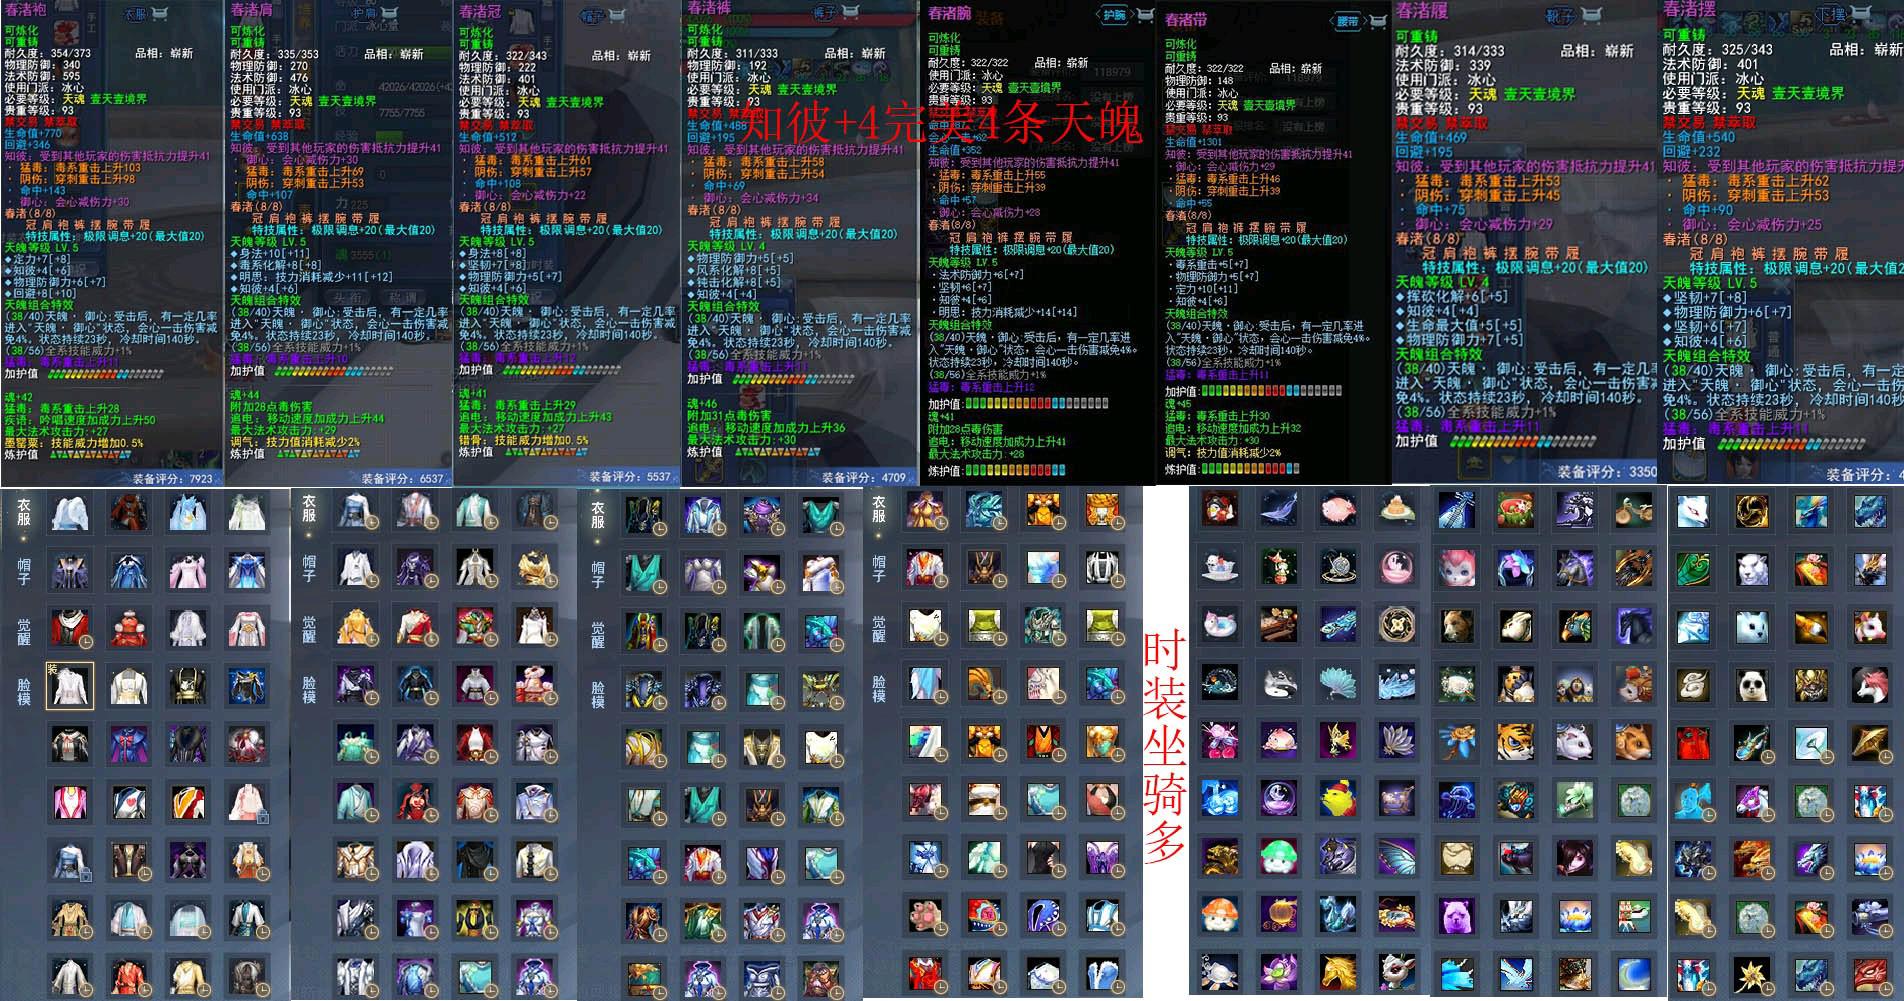
Task: Click the 护腕 slot label on 春渚腕 tooltip
Action: click(x=1112, y=15)
